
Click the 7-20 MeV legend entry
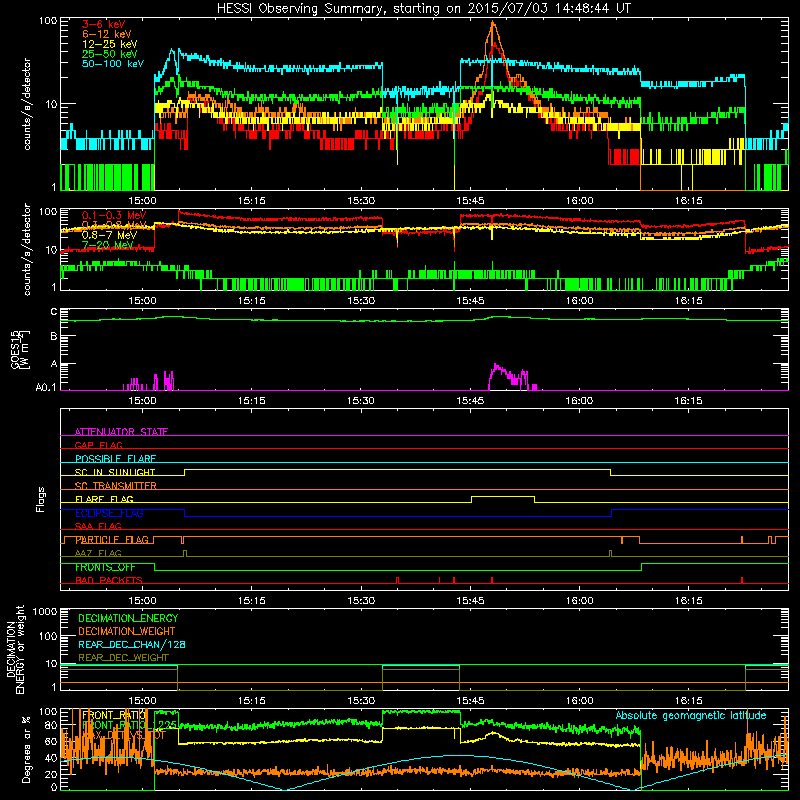(108, 245)
